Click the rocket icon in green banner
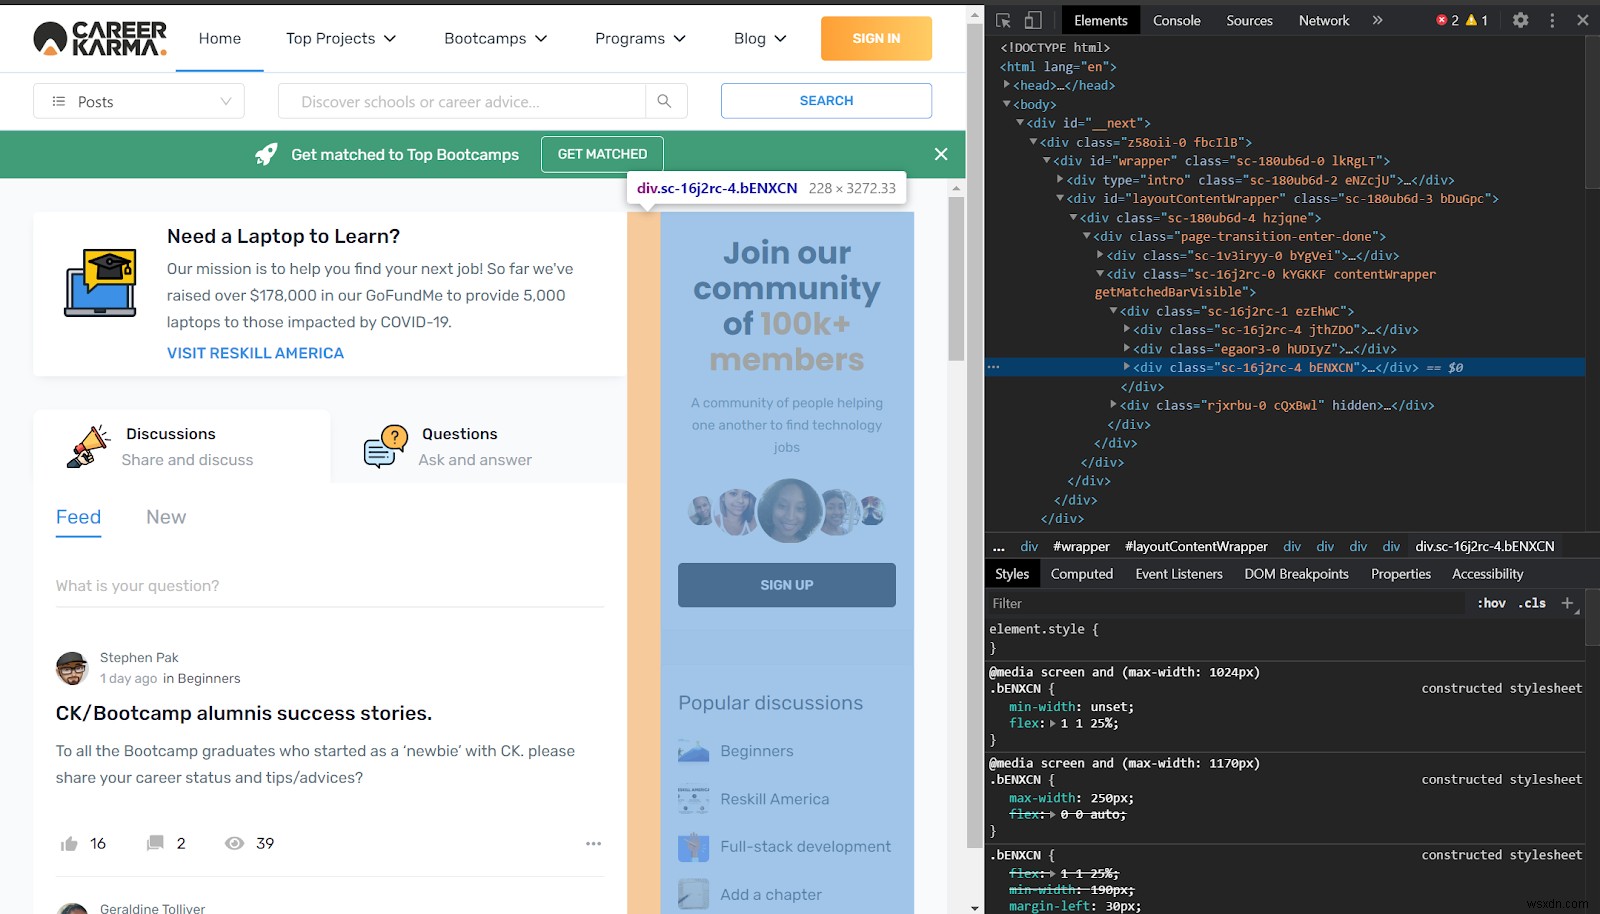Image resolution: width=1600 pixels, height=914 pixels. [264, 154]
